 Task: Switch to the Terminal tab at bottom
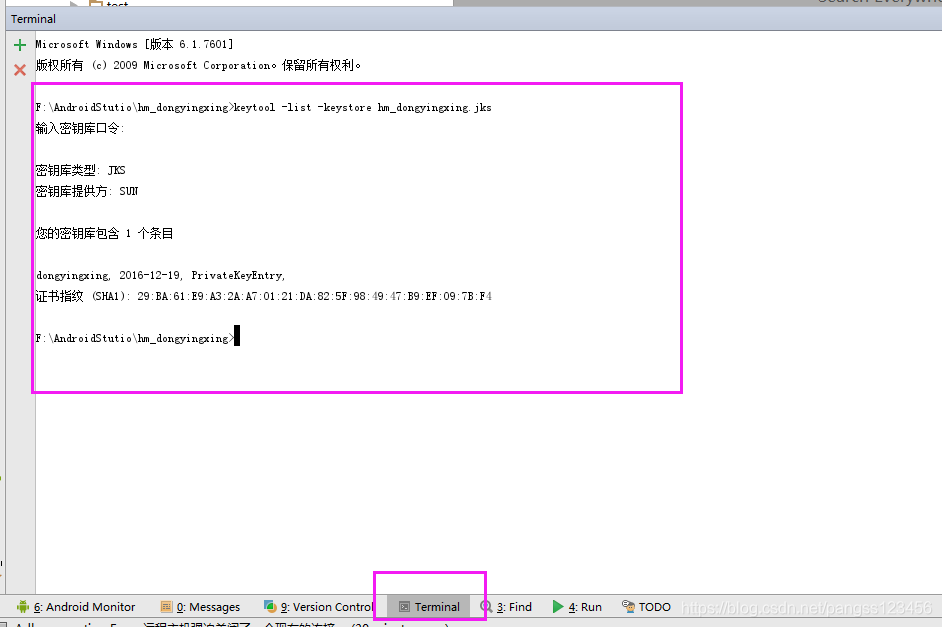(x=430, y=607)
